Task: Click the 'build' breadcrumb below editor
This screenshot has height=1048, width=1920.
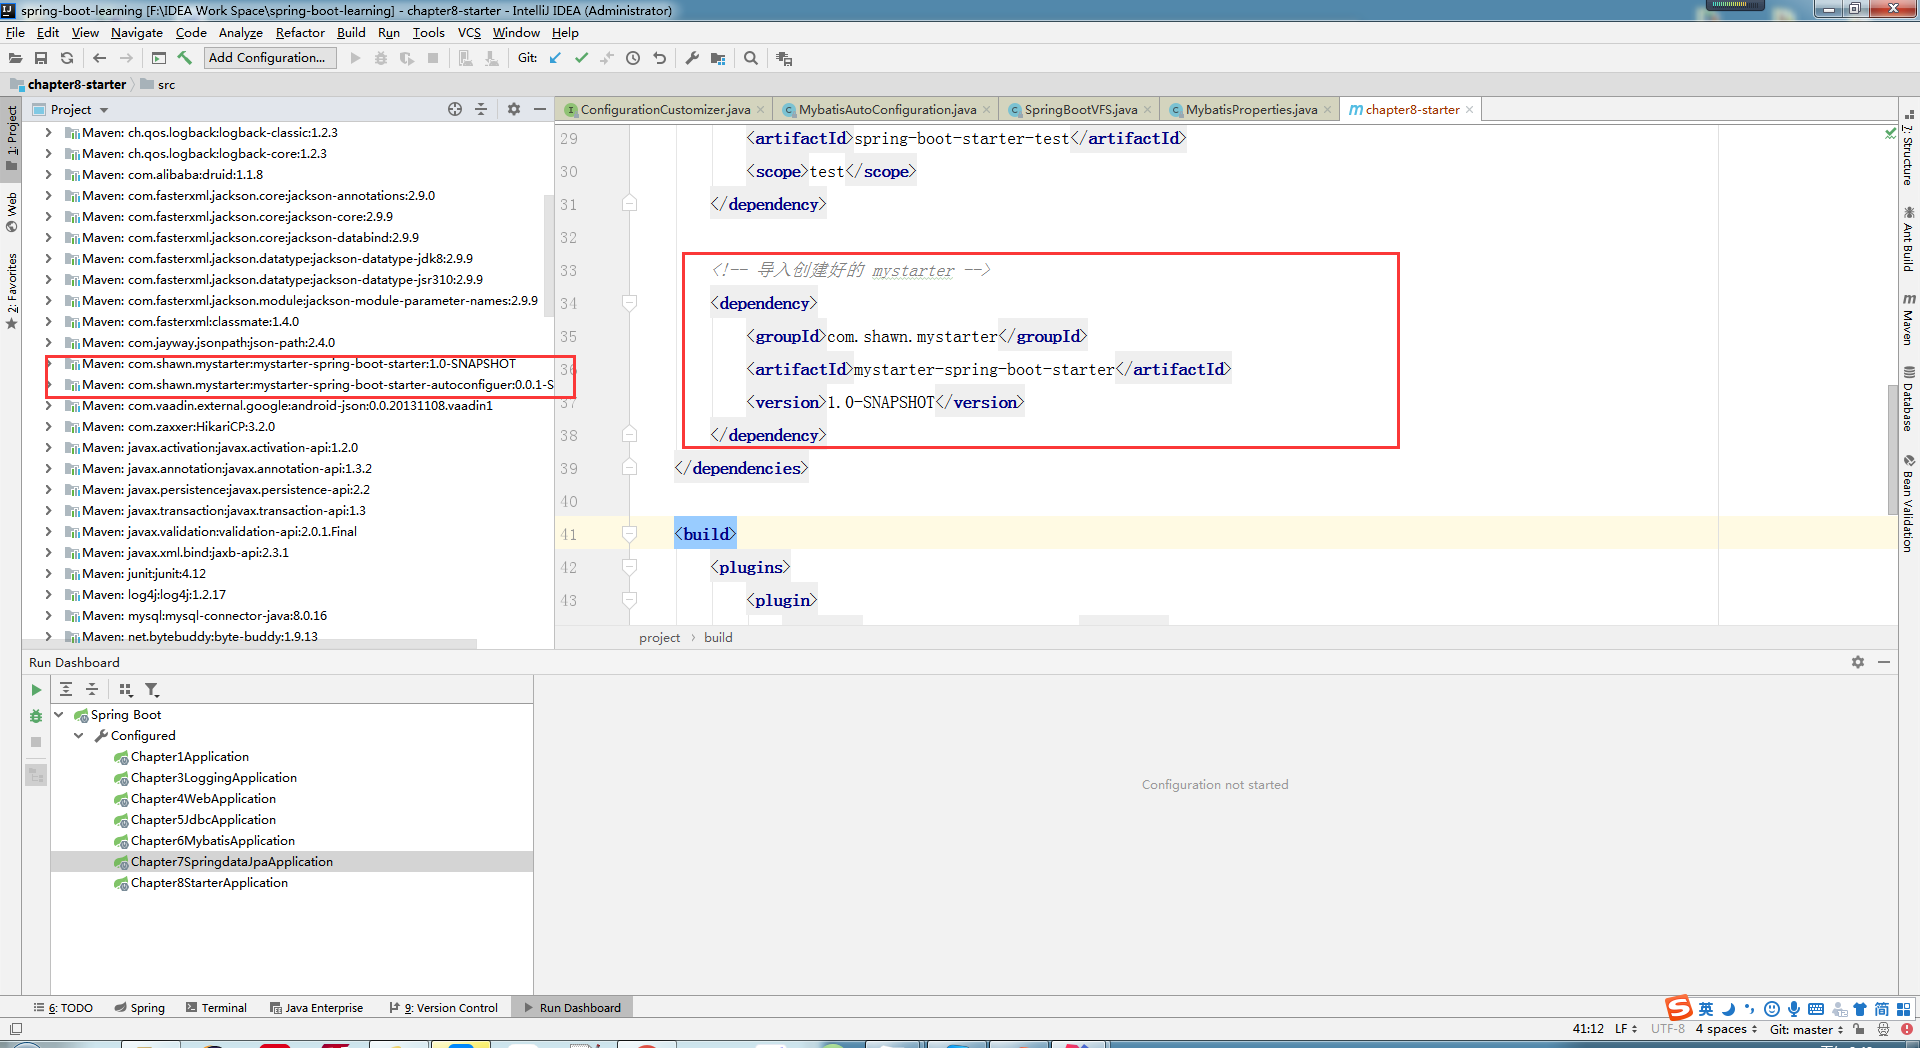Action: click(x=718, y=638)
